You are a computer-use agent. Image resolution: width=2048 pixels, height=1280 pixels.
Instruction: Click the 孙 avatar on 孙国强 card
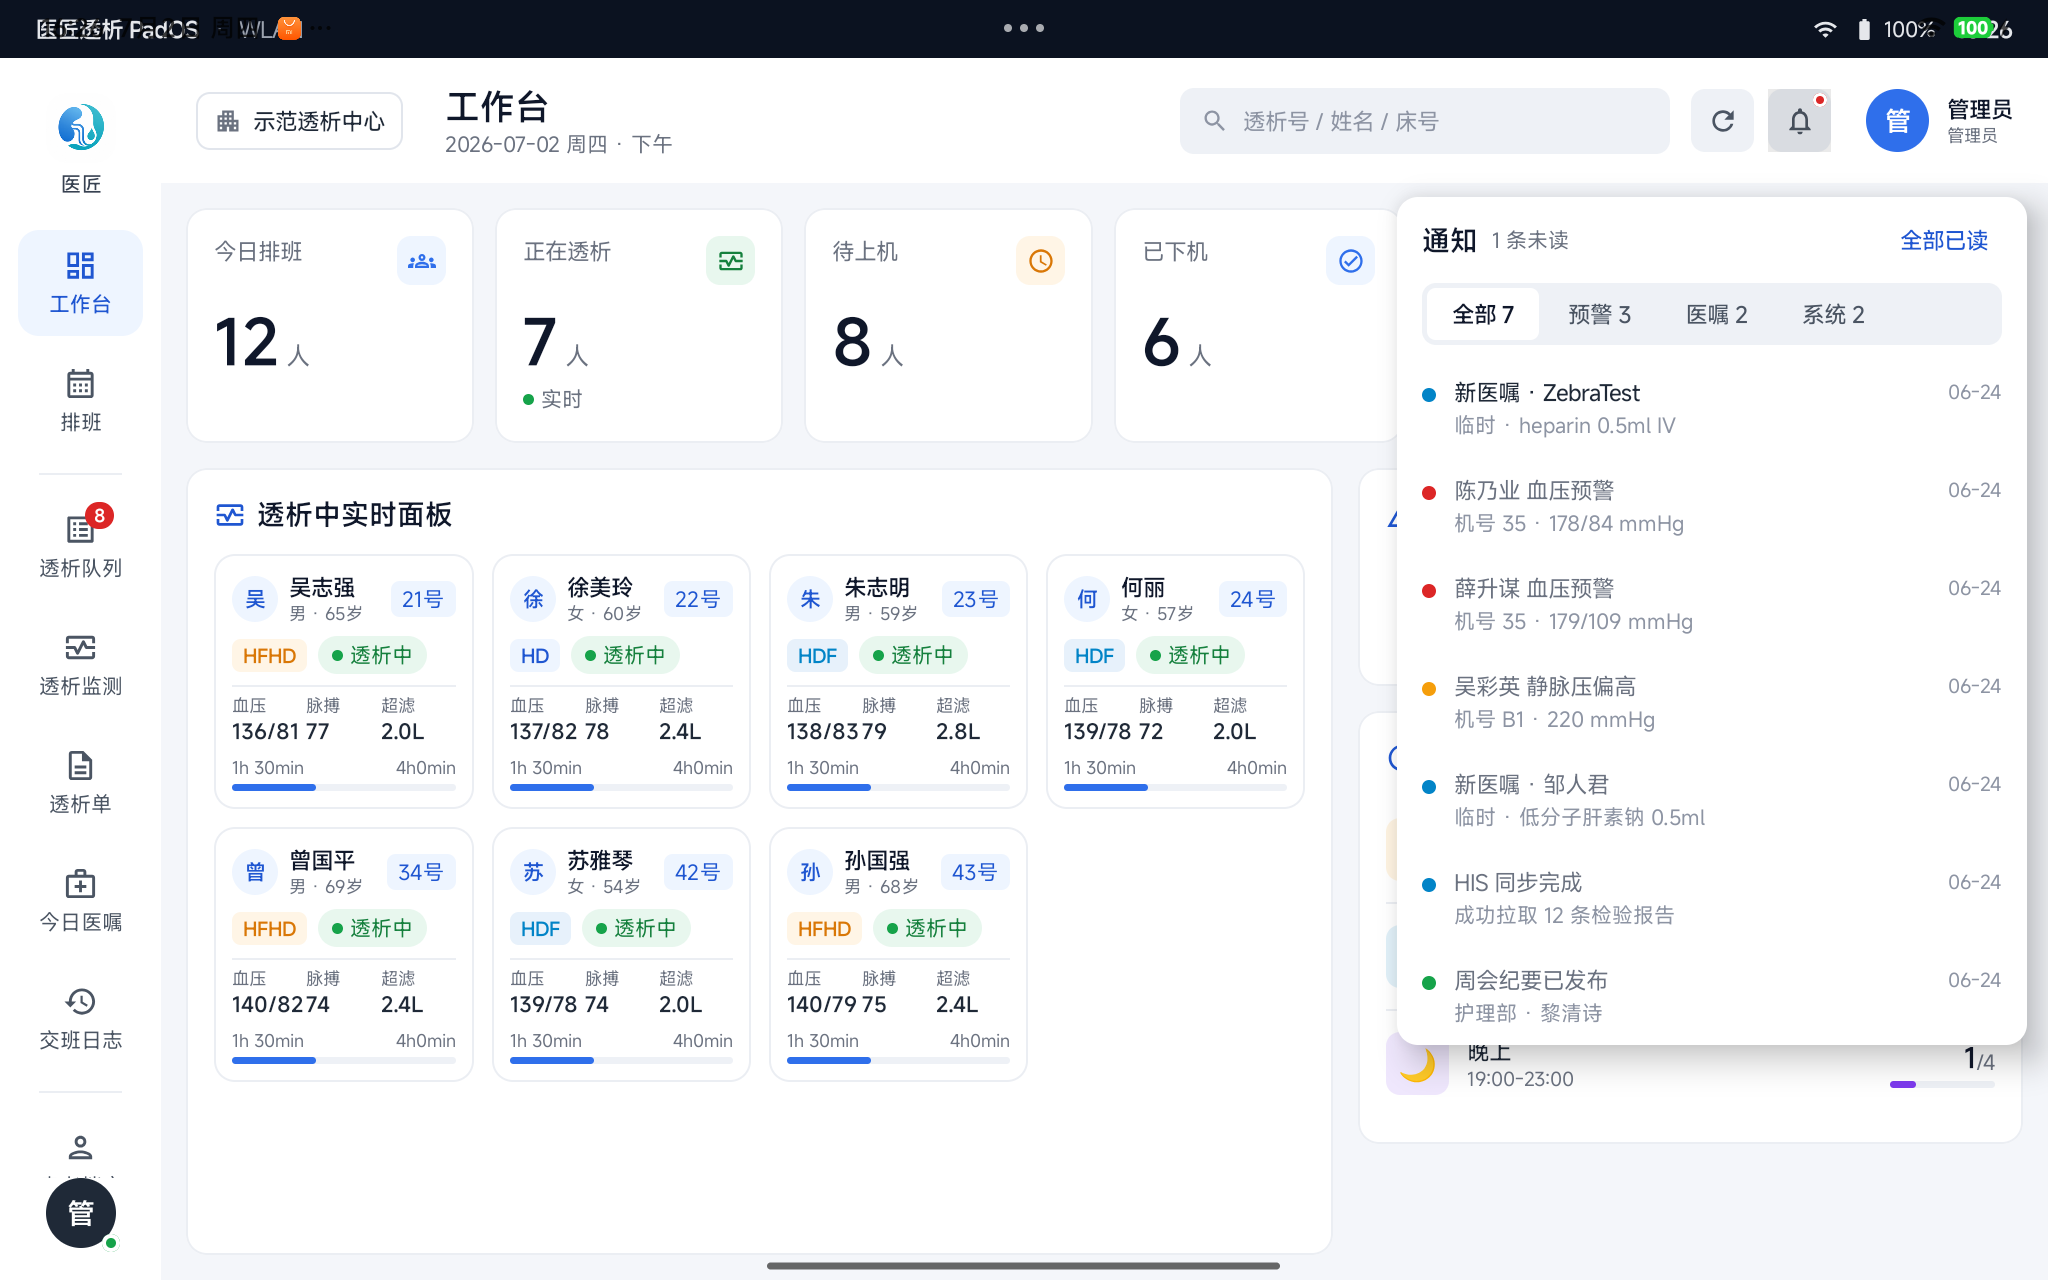[811, 872]
